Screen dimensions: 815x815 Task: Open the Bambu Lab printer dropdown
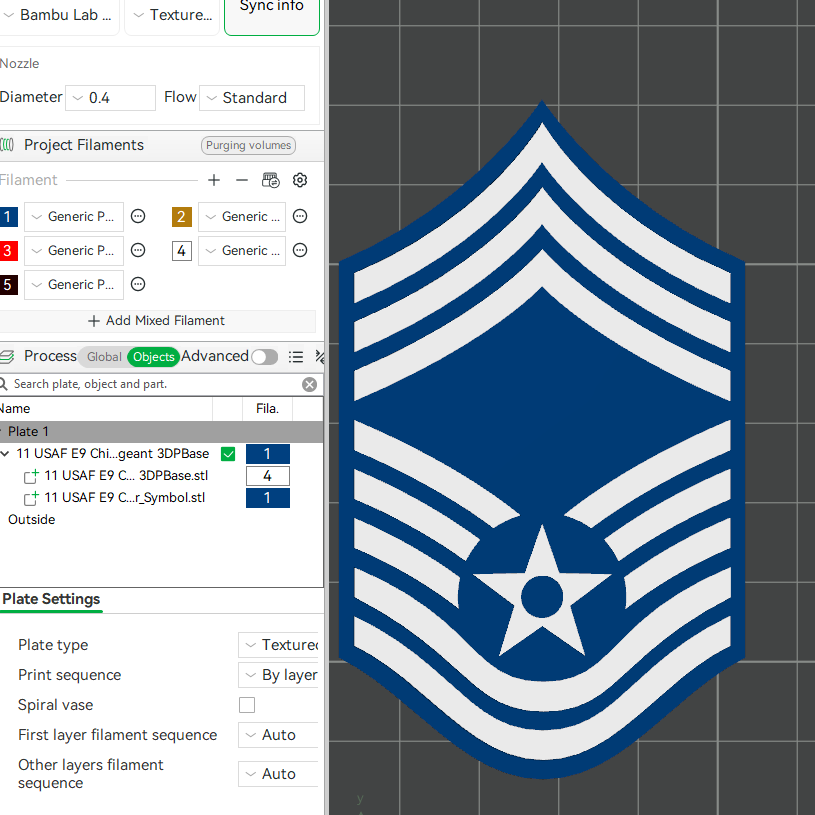[x=58, y=16]
